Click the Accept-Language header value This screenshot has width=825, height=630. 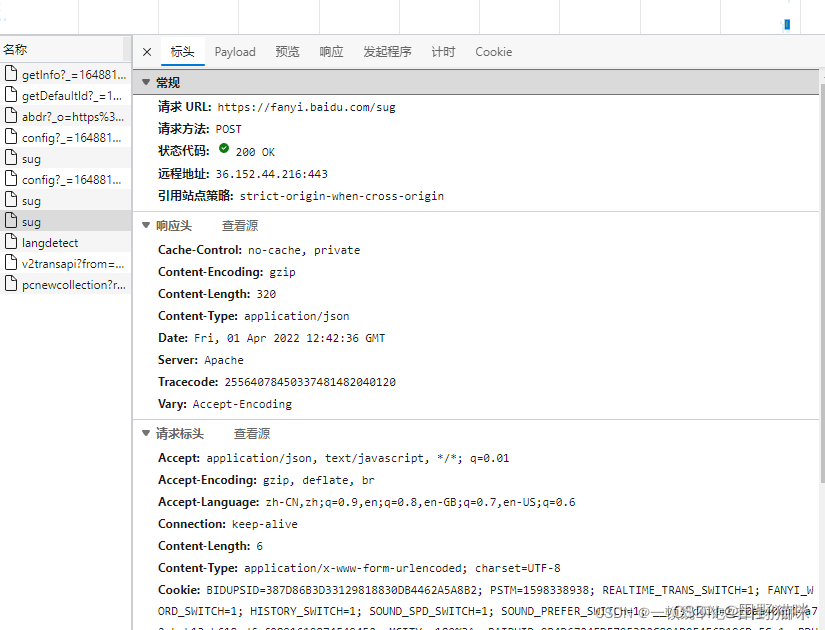pos(420,503)
